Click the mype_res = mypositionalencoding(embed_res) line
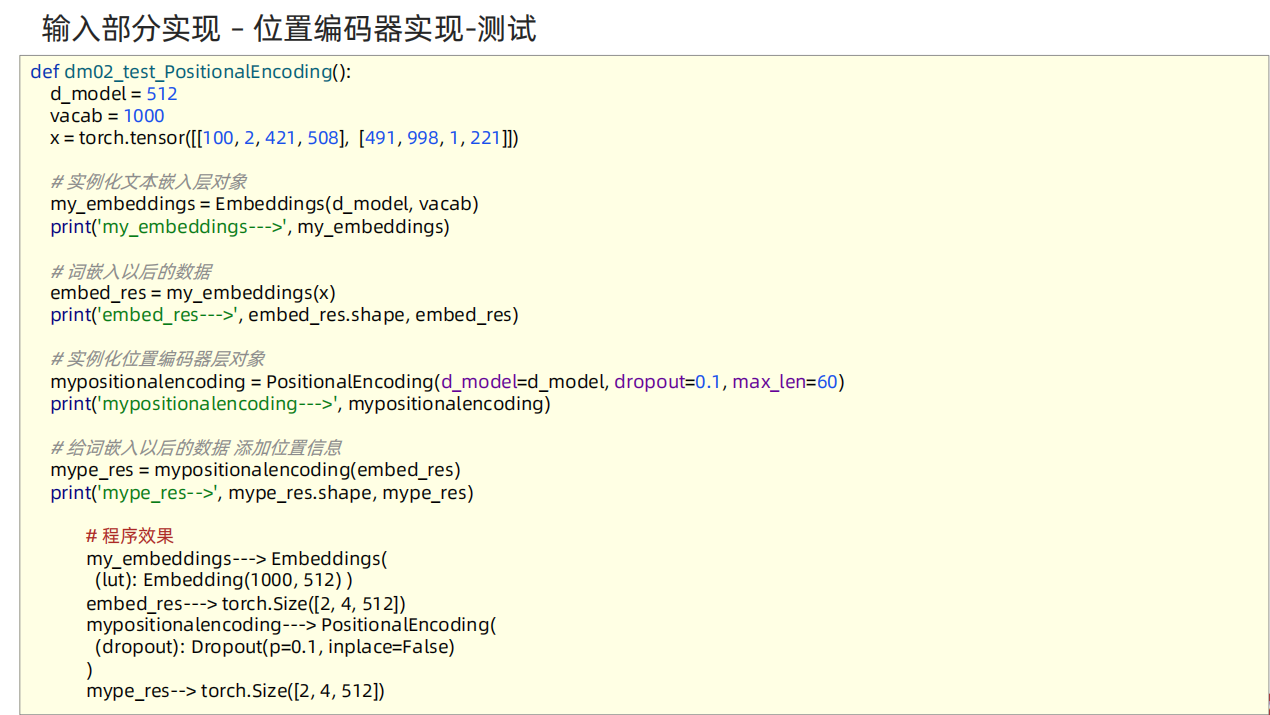Viewport: 1270px width, 715px height. pos(255,470)
